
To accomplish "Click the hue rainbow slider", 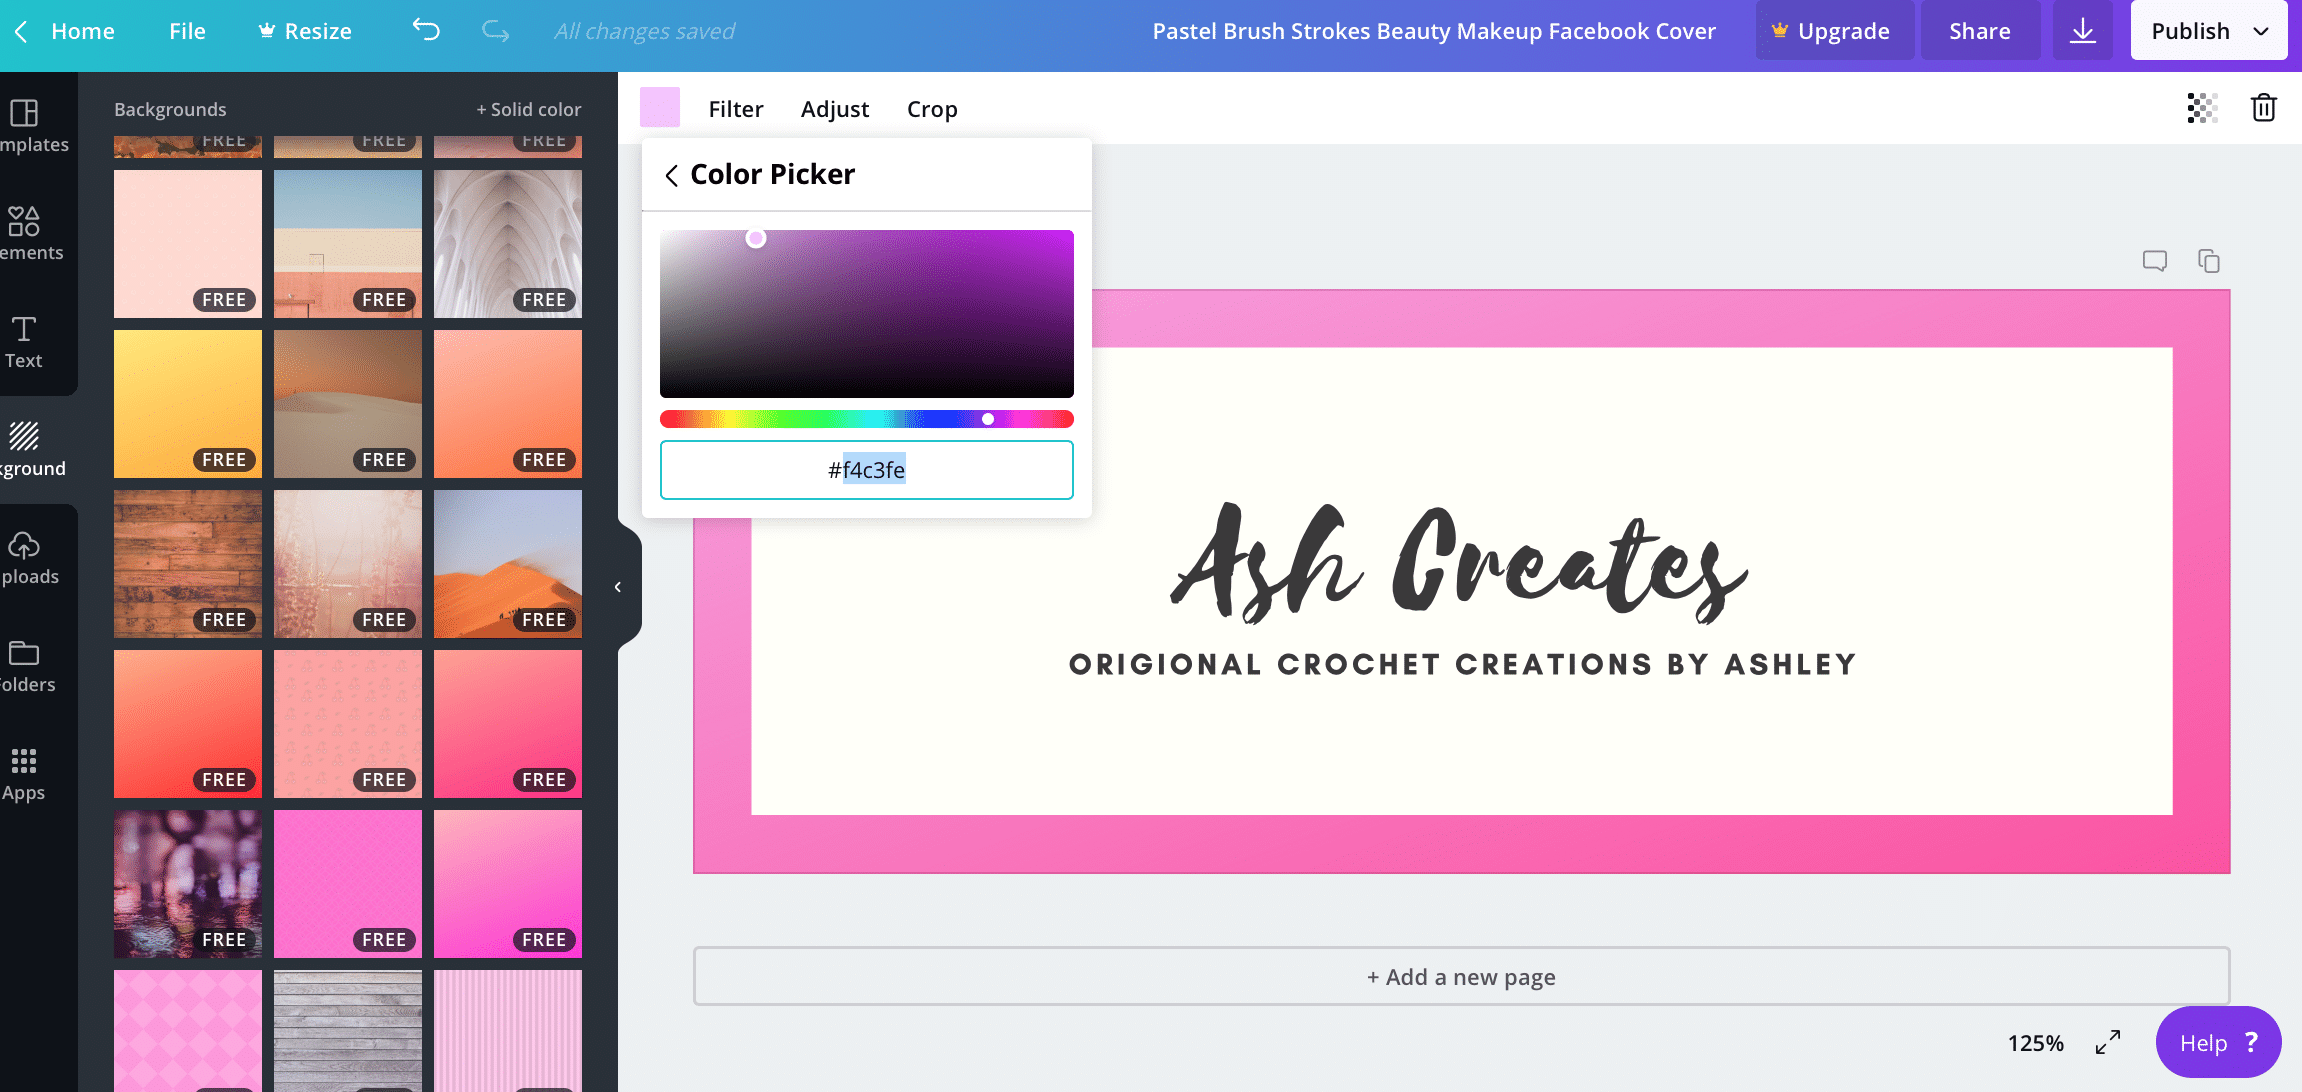I will click(x=866, y=419).
